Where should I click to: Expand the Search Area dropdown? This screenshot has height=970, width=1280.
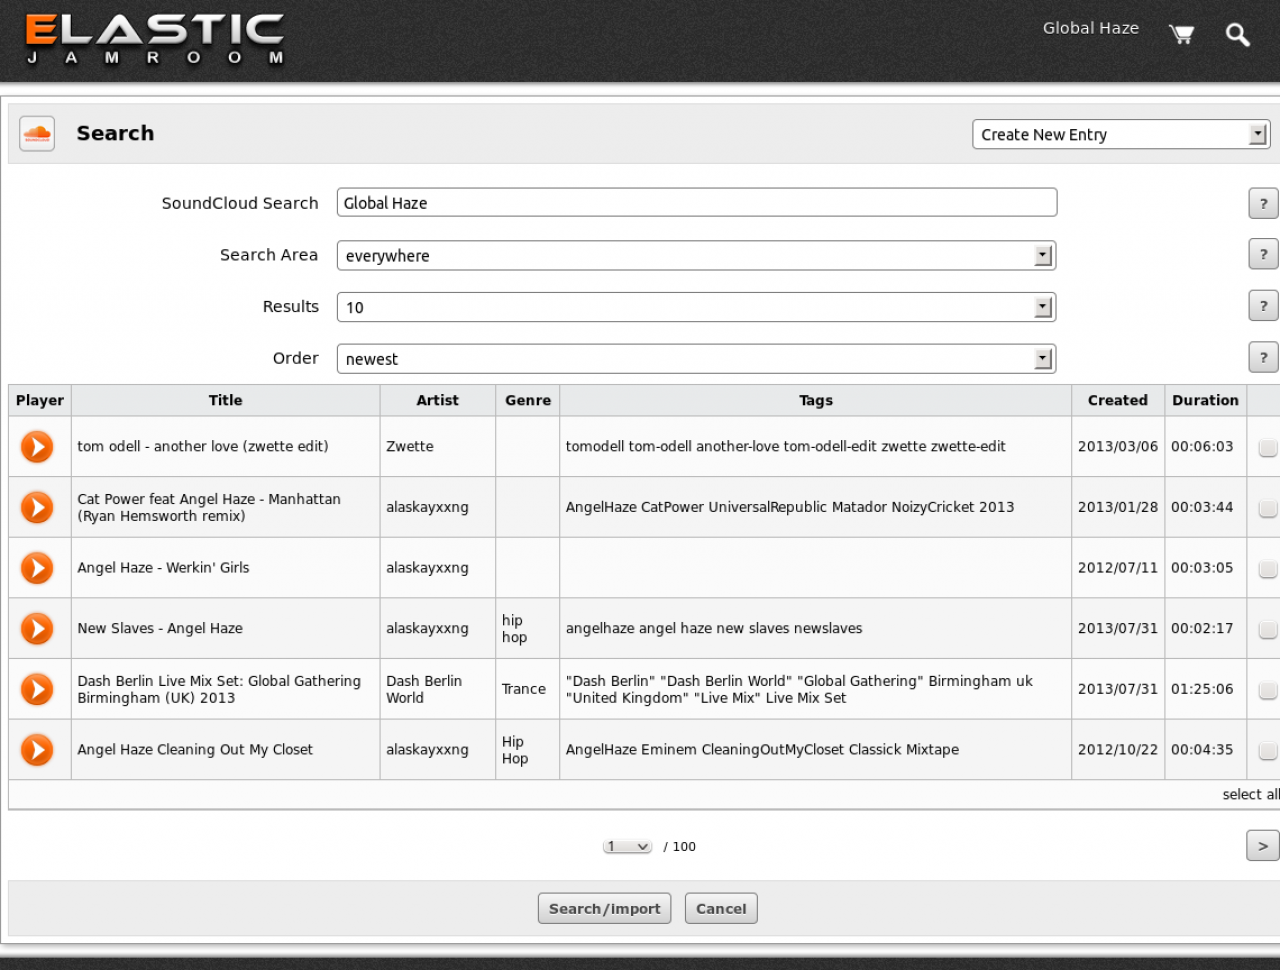click(x=696, y=256)
